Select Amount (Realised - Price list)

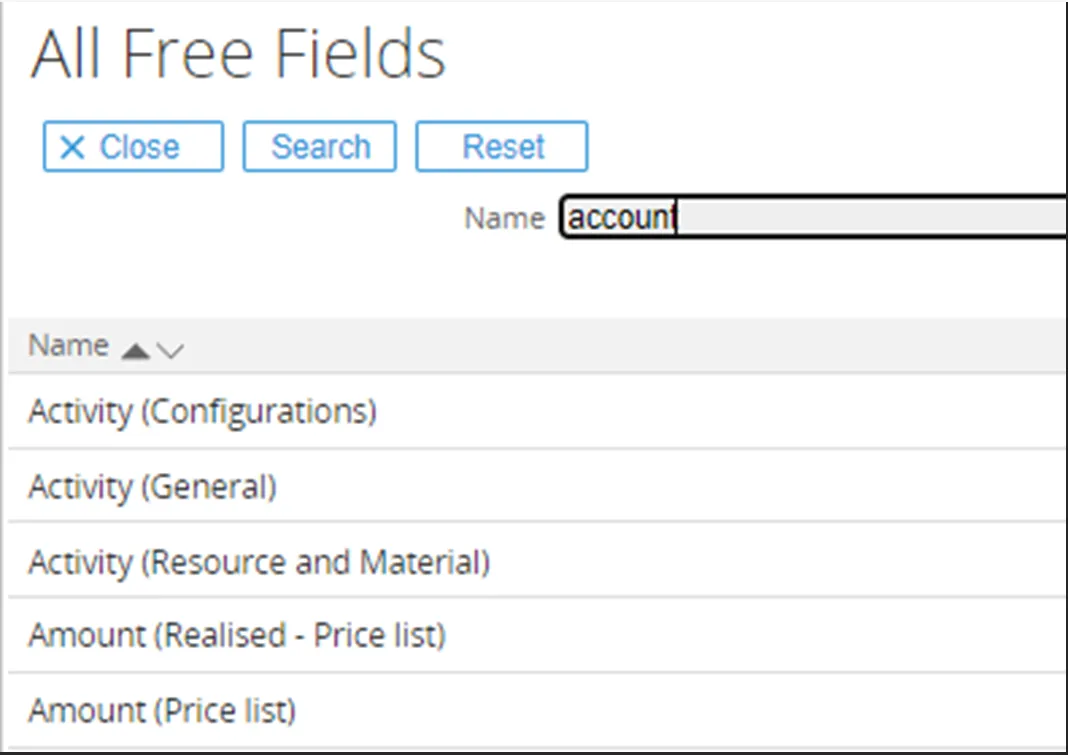pyautogui.click(x=237, y=635)
